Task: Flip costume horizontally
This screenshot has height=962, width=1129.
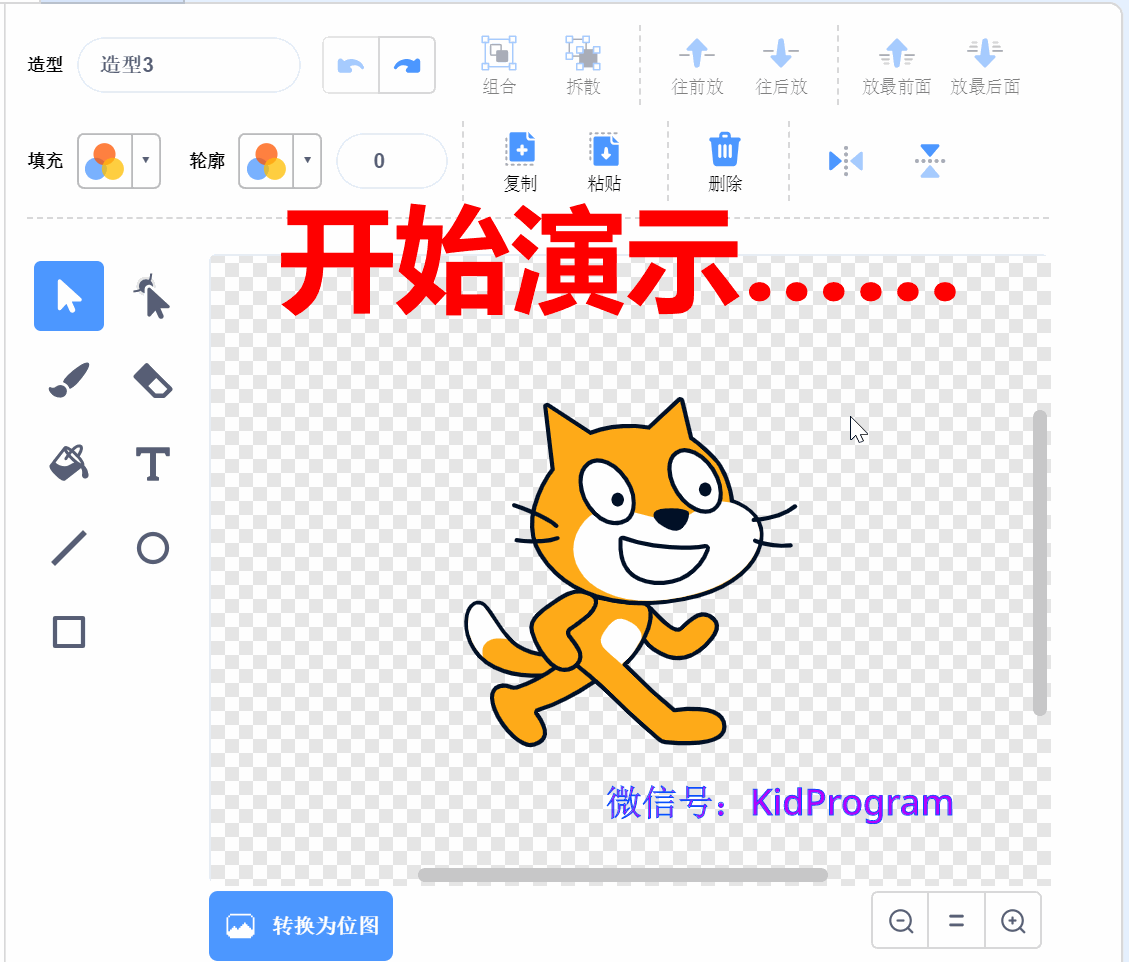Action: (846, 161)
